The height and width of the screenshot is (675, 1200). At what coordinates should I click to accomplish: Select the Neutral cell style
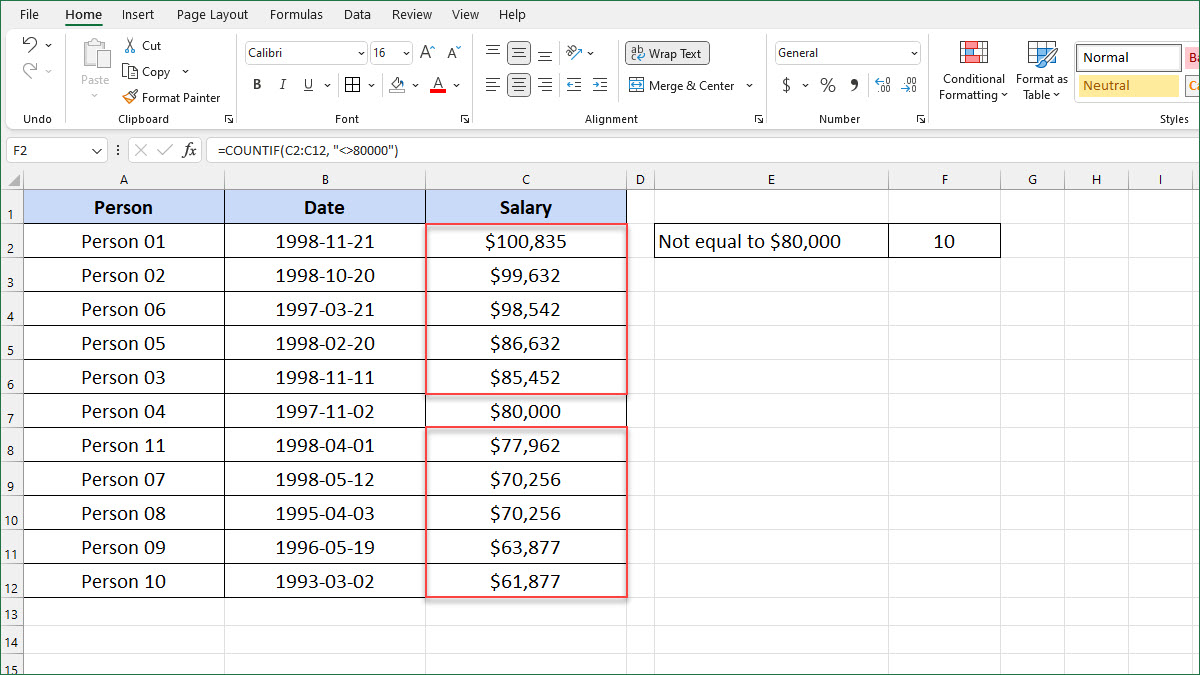[1128, 86]
